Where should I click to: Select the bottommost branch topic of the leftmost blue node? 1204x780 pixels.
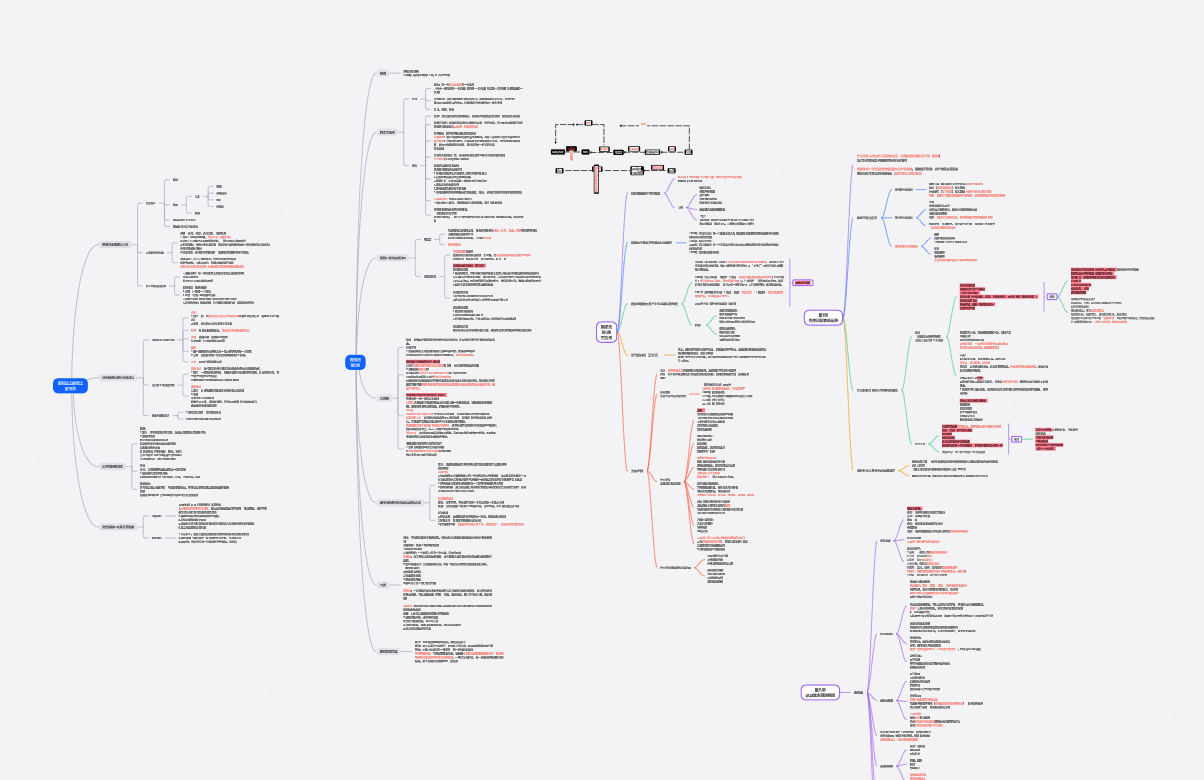coord(117,527)
